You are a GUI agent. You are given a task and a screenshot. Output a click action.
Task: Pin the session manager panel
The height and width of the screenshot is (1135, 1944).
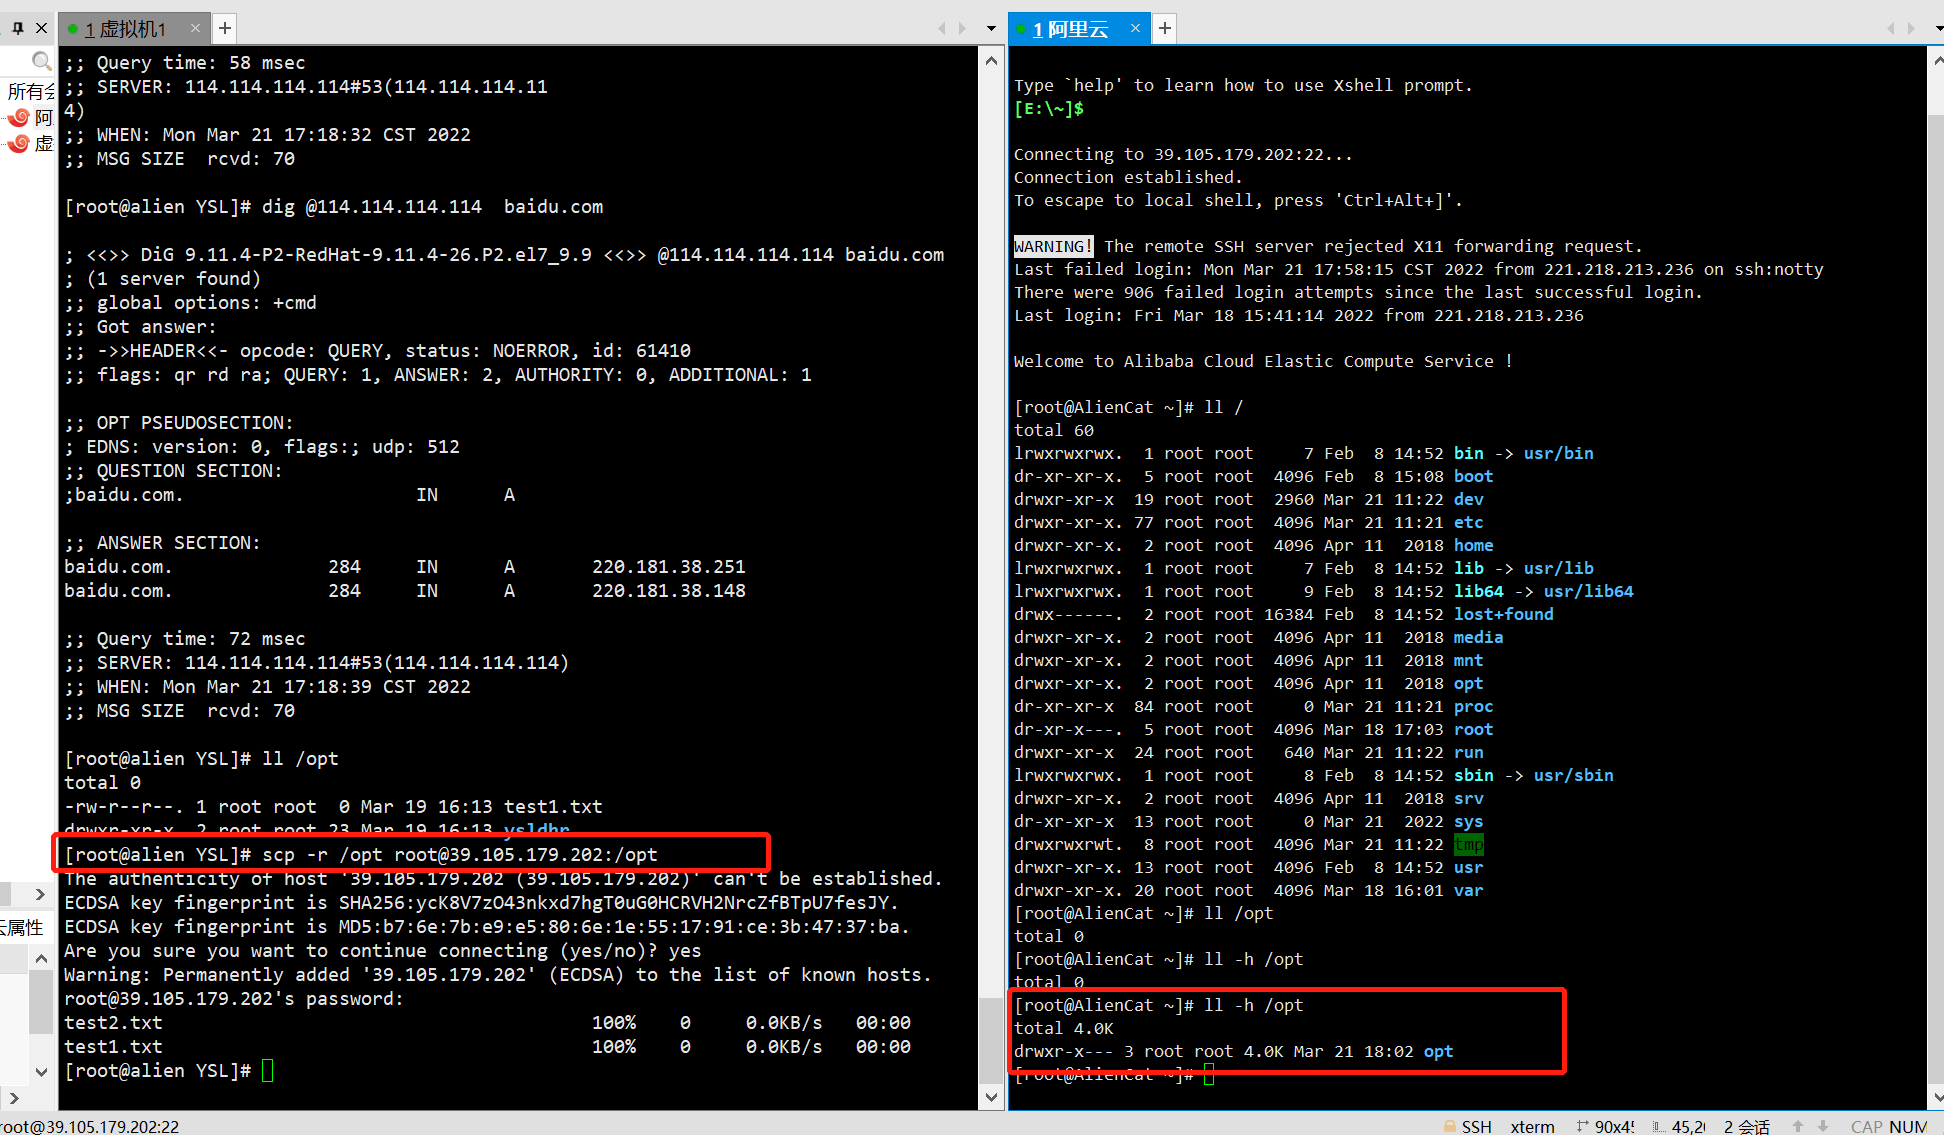(18, 28)
